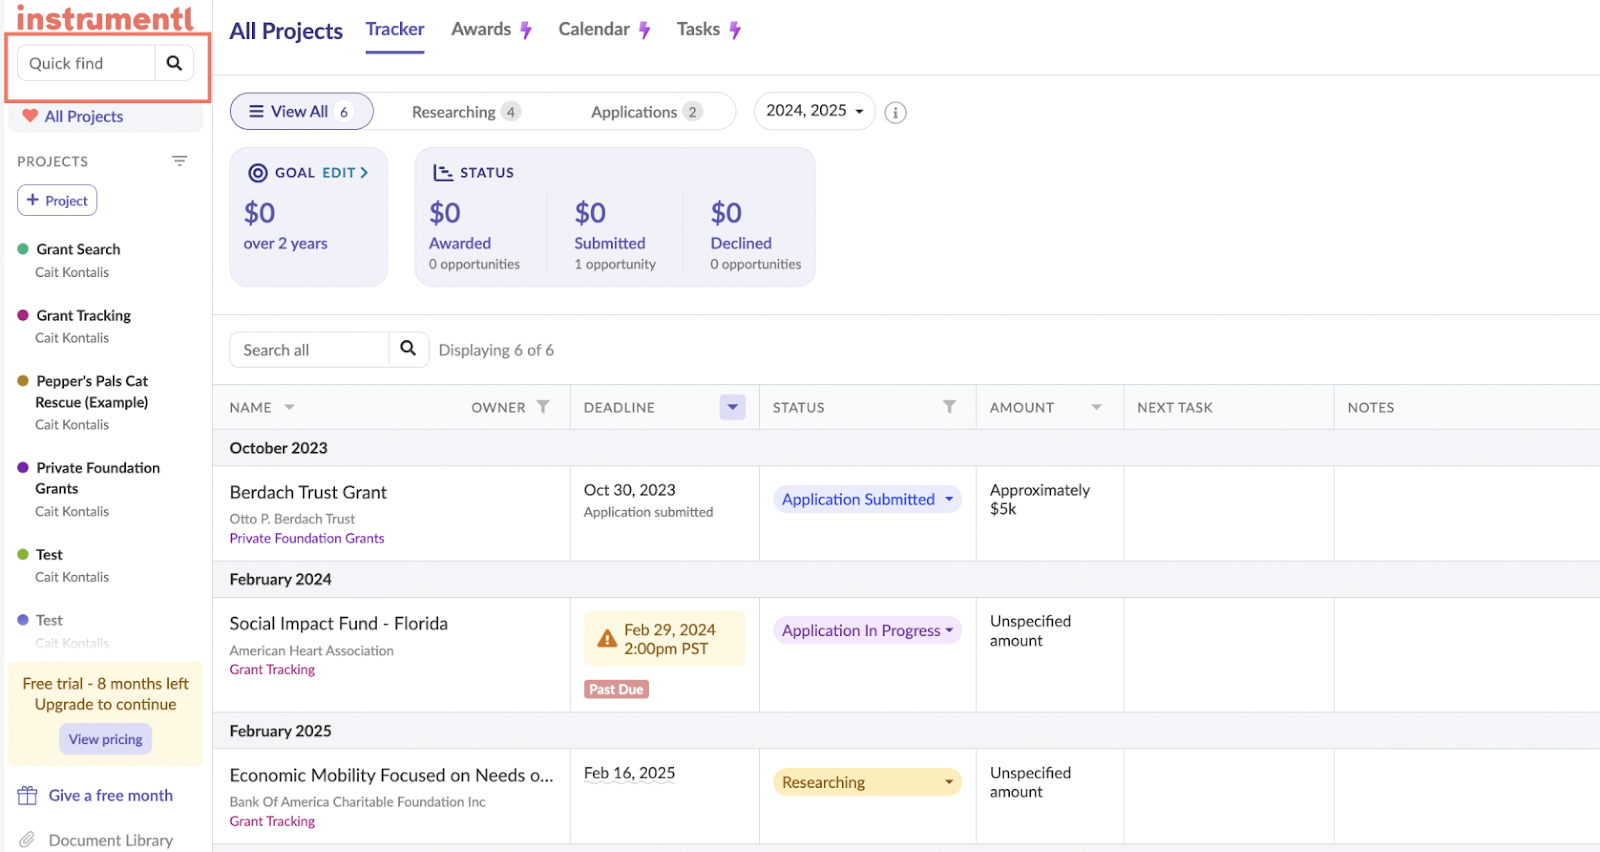
Task: Change the Researching status dropdown
Action: pyautogui.click(x=866, y=782)
